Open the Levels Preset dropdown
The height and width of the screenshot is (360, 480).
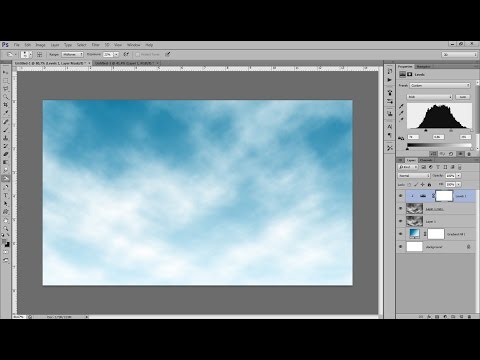pyautogui.click(x=440, y=86)
